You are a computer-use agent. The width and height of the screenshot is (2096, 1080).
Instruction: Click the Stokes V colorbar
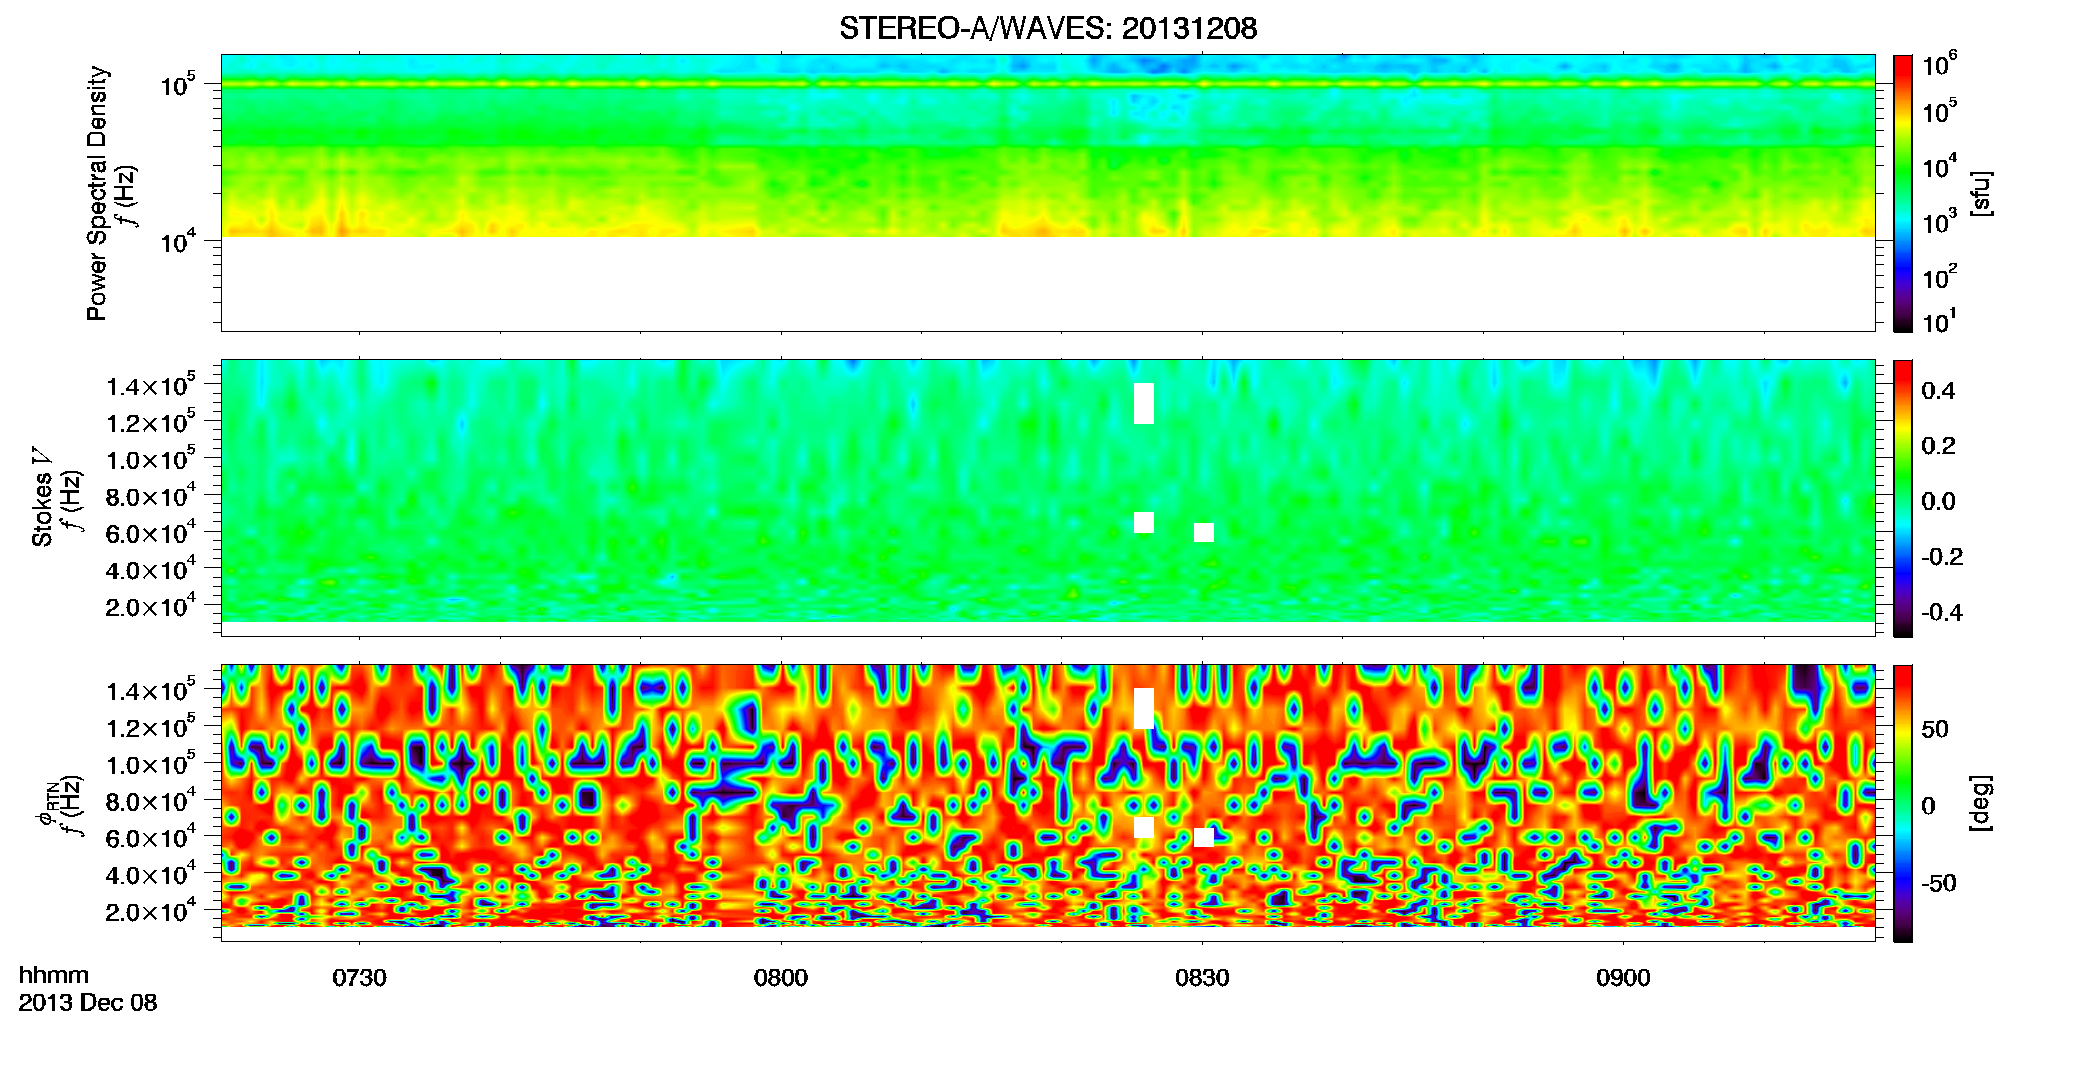(x=1903, y=498)
